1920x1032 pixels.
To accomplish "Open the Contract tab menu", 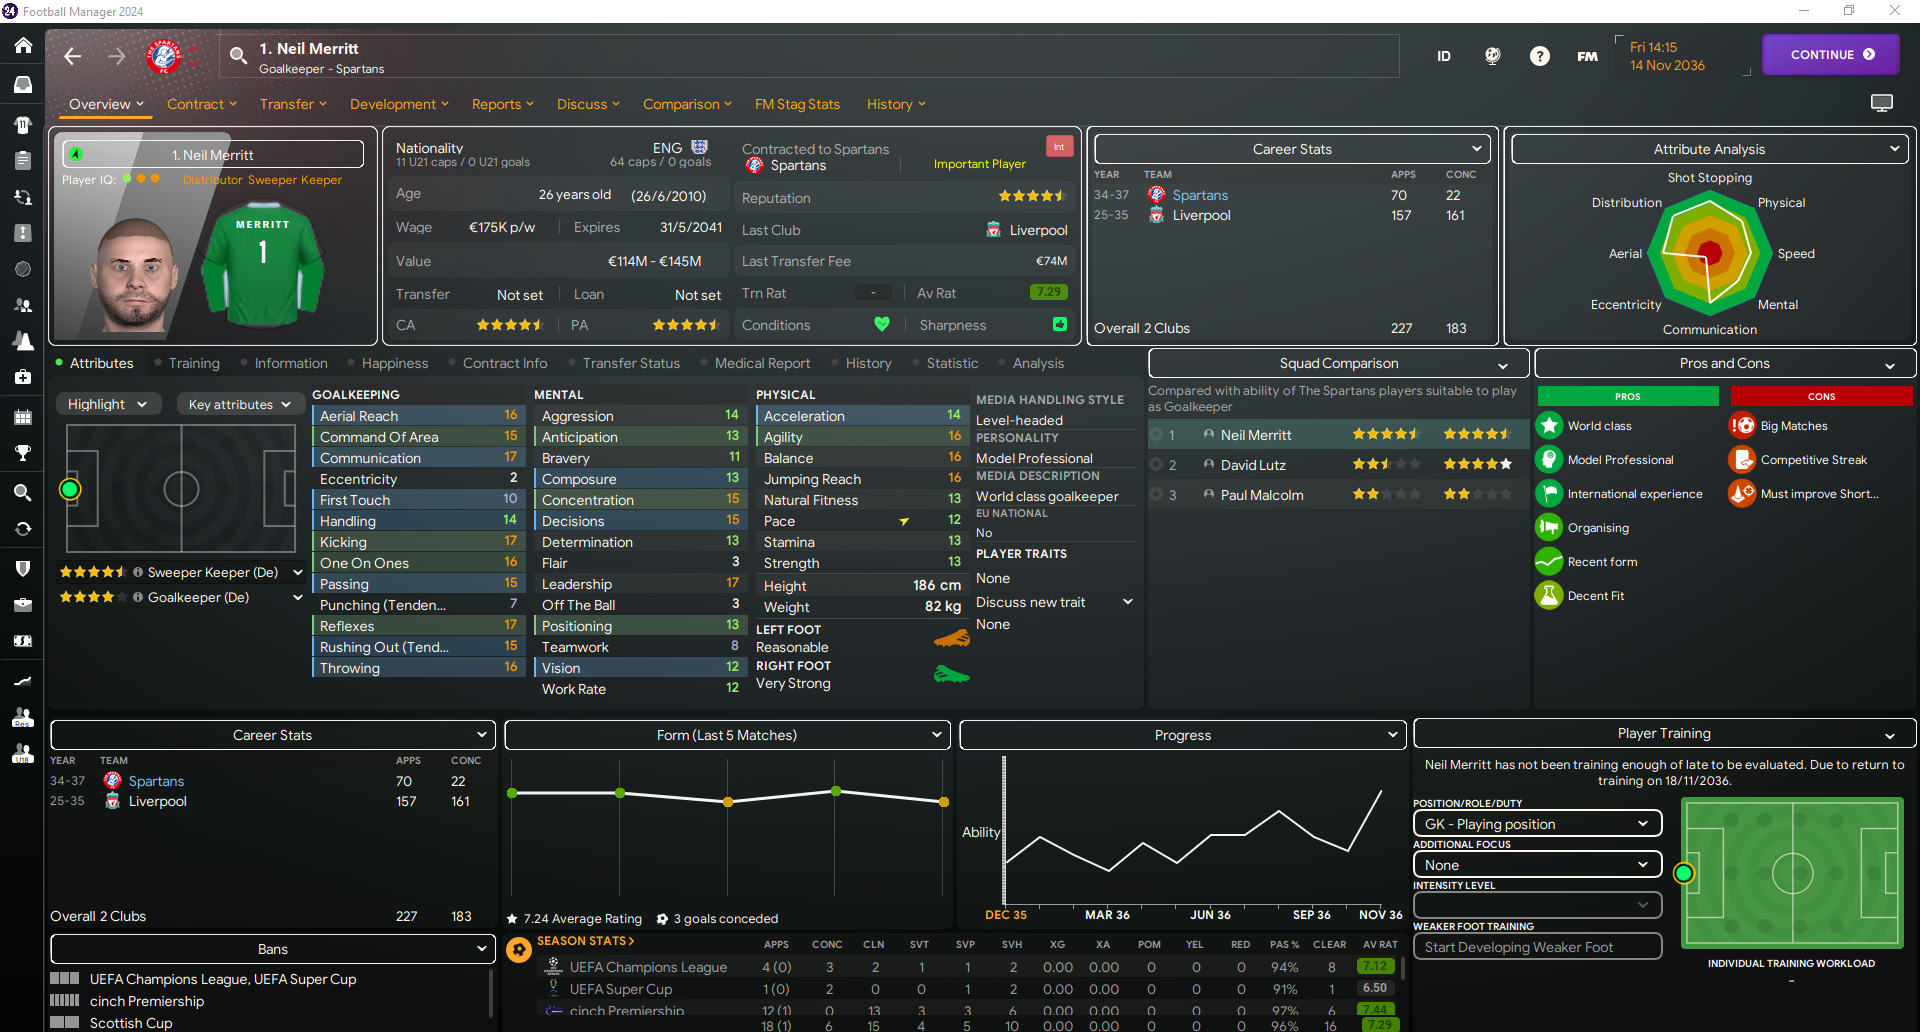I will [x=202, y=104].
